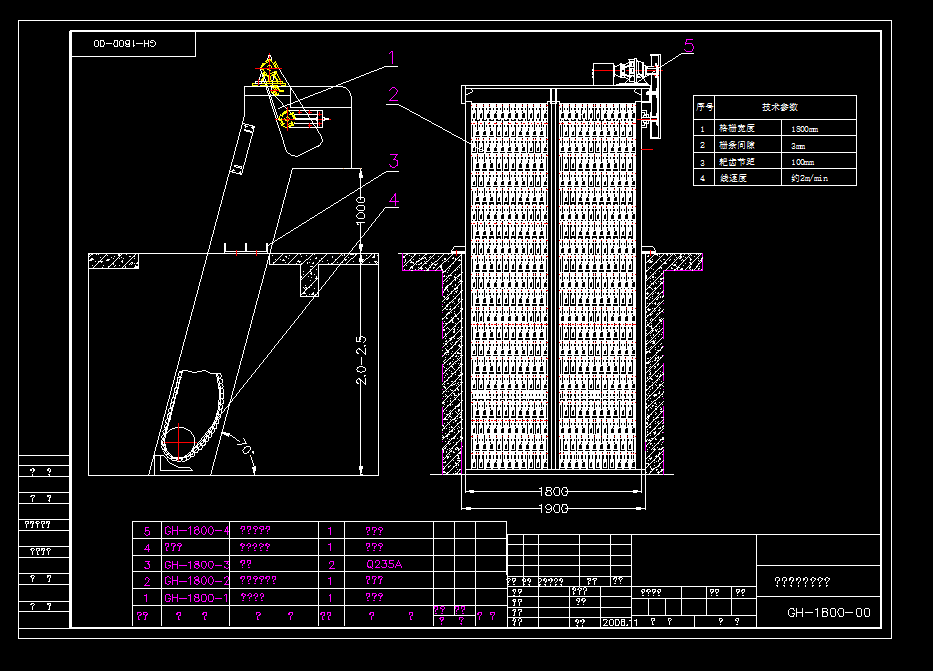Click the 100mm value cell
The image size is (933, 671).
point(803,162)
